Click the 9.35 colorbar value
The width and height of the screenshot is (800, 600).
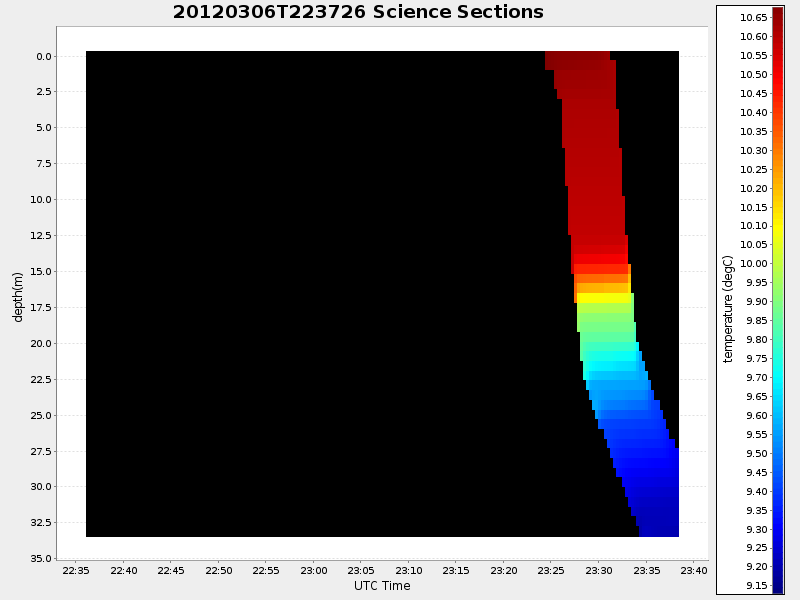(x=757, y=510)
